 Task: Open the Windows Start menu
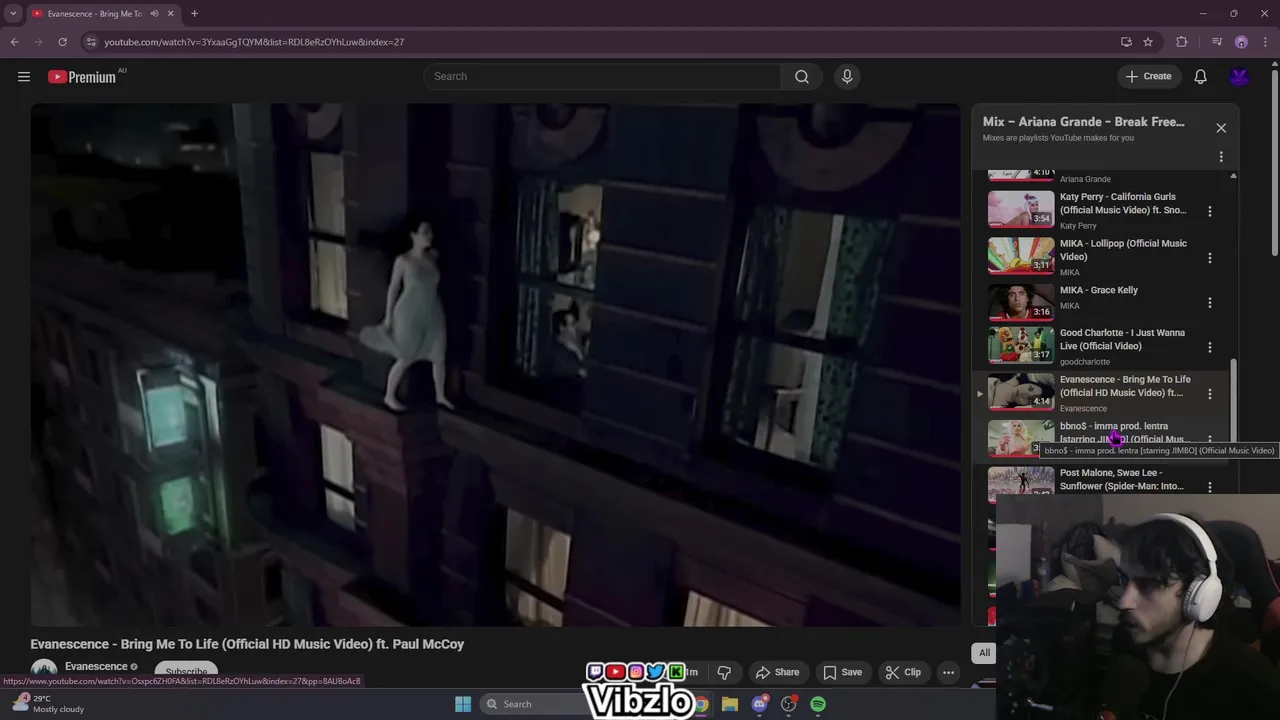click(x=463, y=704)
